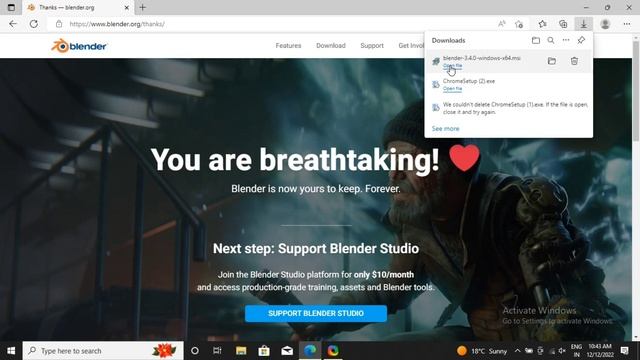The width and height of the screenshot is (640, 360).
Task: Delete the blender msi download entry
Action: point(574,61)
